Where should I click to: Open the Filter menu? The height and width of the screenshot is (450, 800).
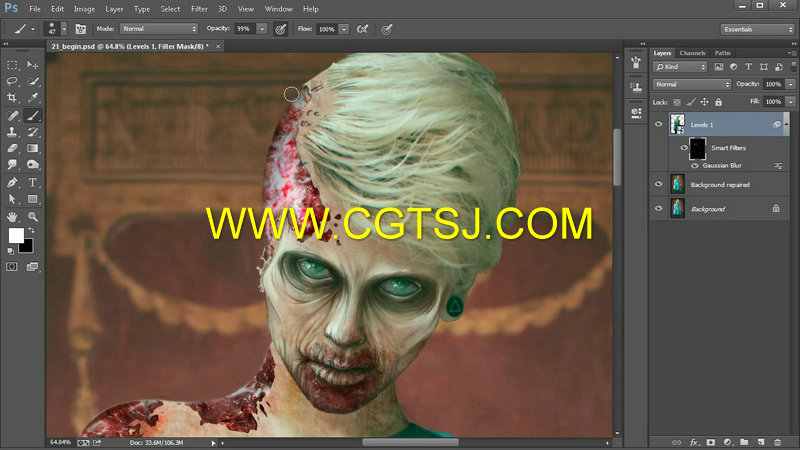point(199,9)
